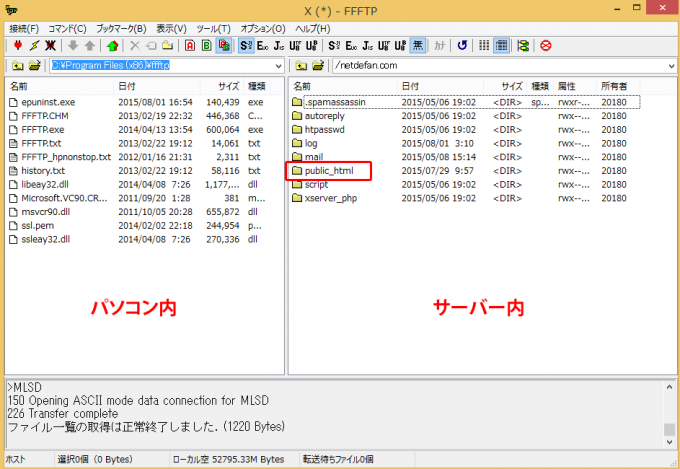Screen dimensions: 680x469
Task: Select the xserver_php folder on server
Action: pos(325,198)
